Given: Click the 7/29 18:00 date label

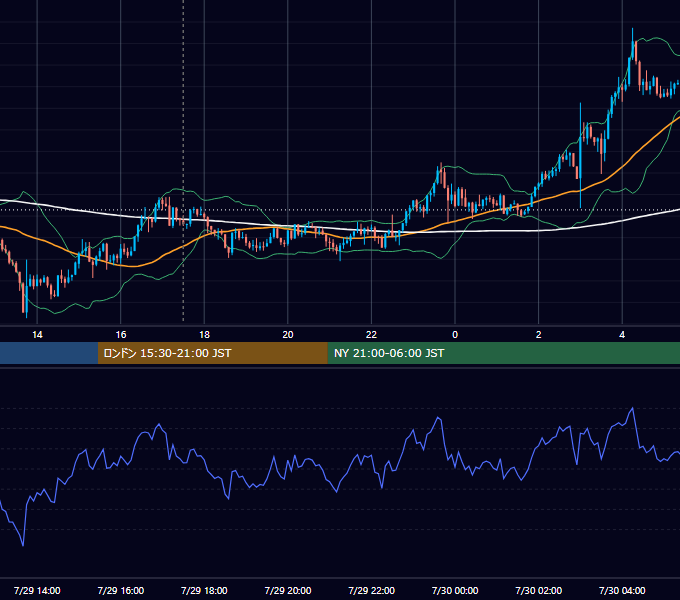Looking at the screenshot, I should click(x=204, y=590).
